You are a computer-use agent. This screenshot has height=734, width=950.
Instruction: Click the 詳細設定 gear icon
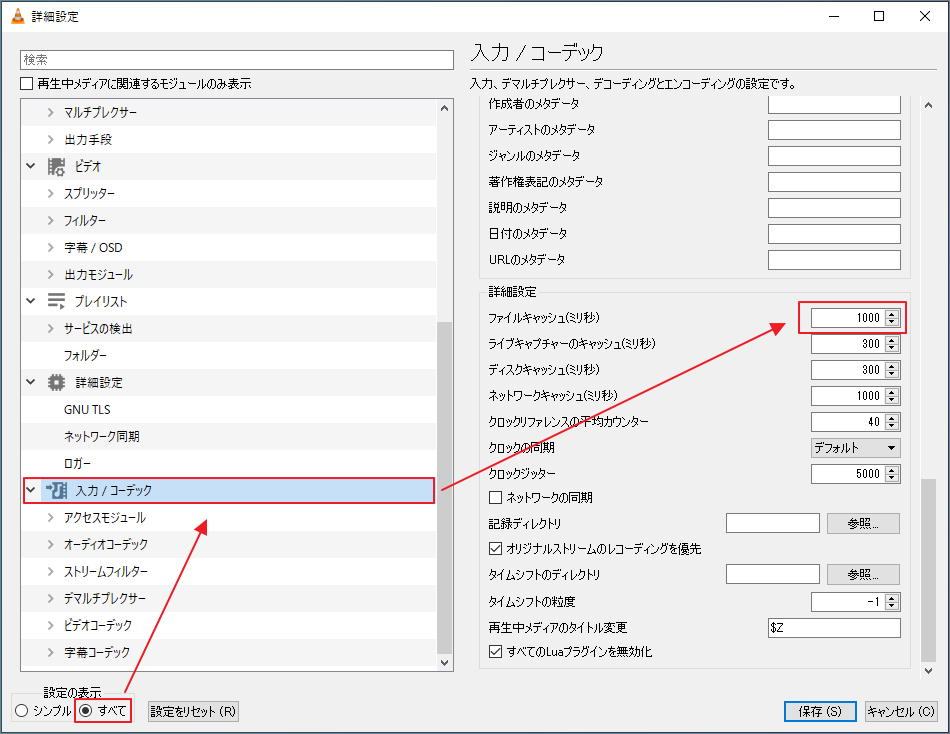pyautogui.click(x=55, y=381)
